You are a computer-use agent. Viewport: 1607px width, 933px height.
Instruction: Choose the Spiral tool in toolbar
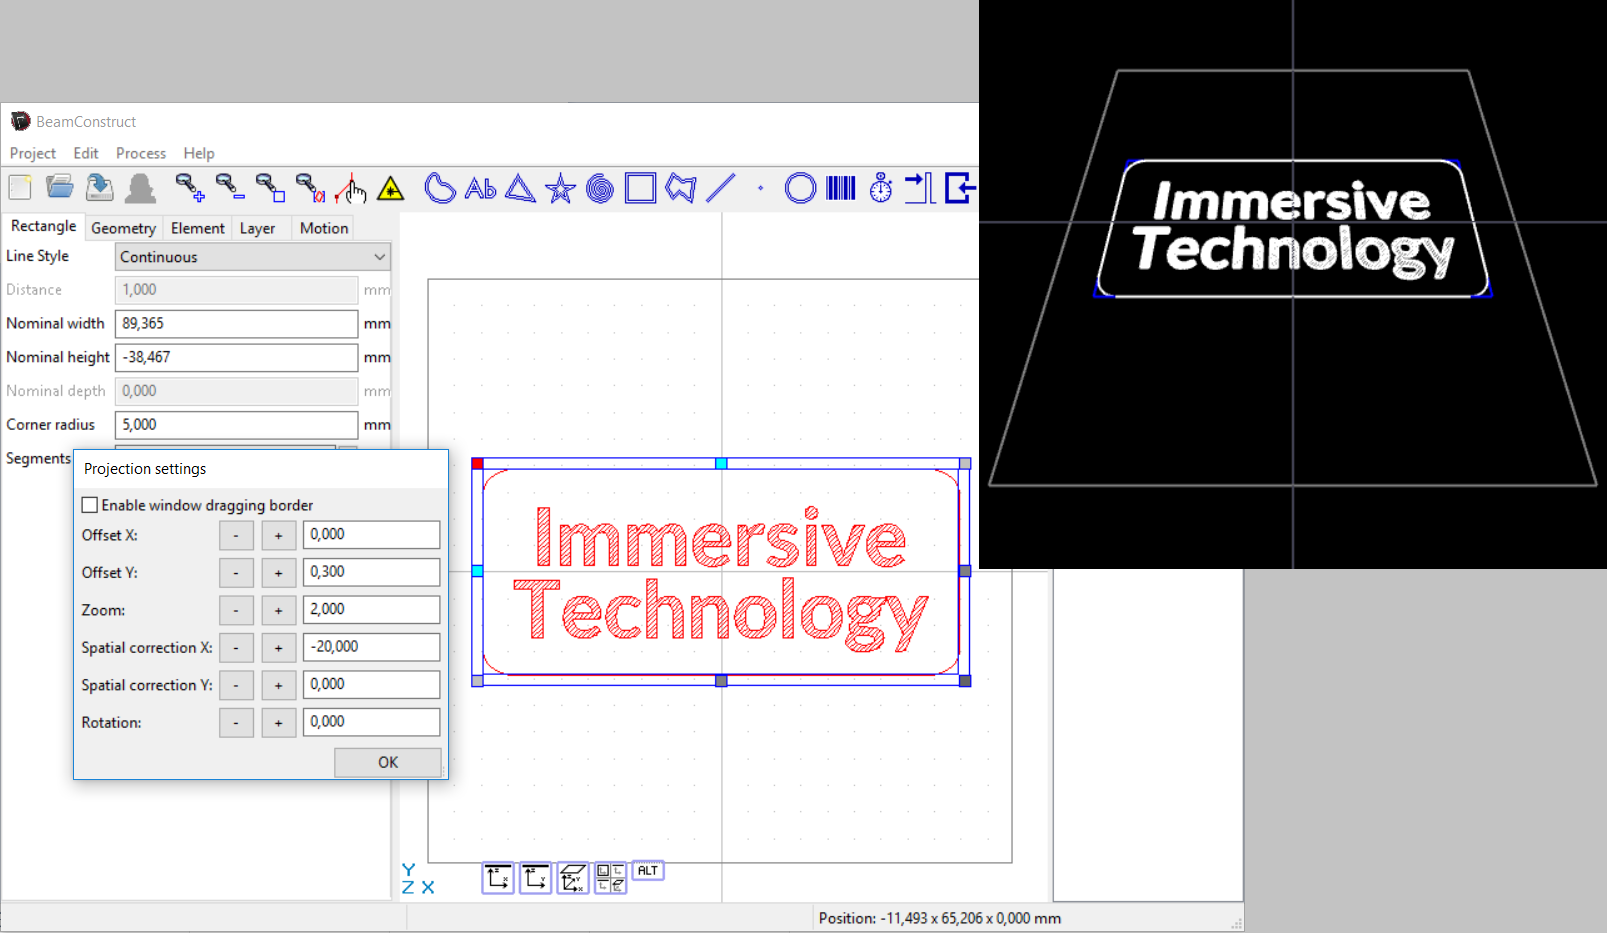tap(600, 188)
